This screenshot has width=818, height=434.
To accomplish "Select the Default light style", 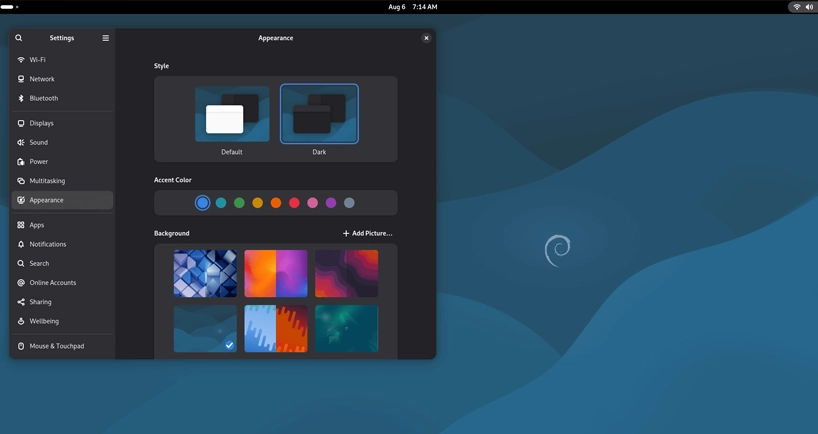I will click(232, 114).
